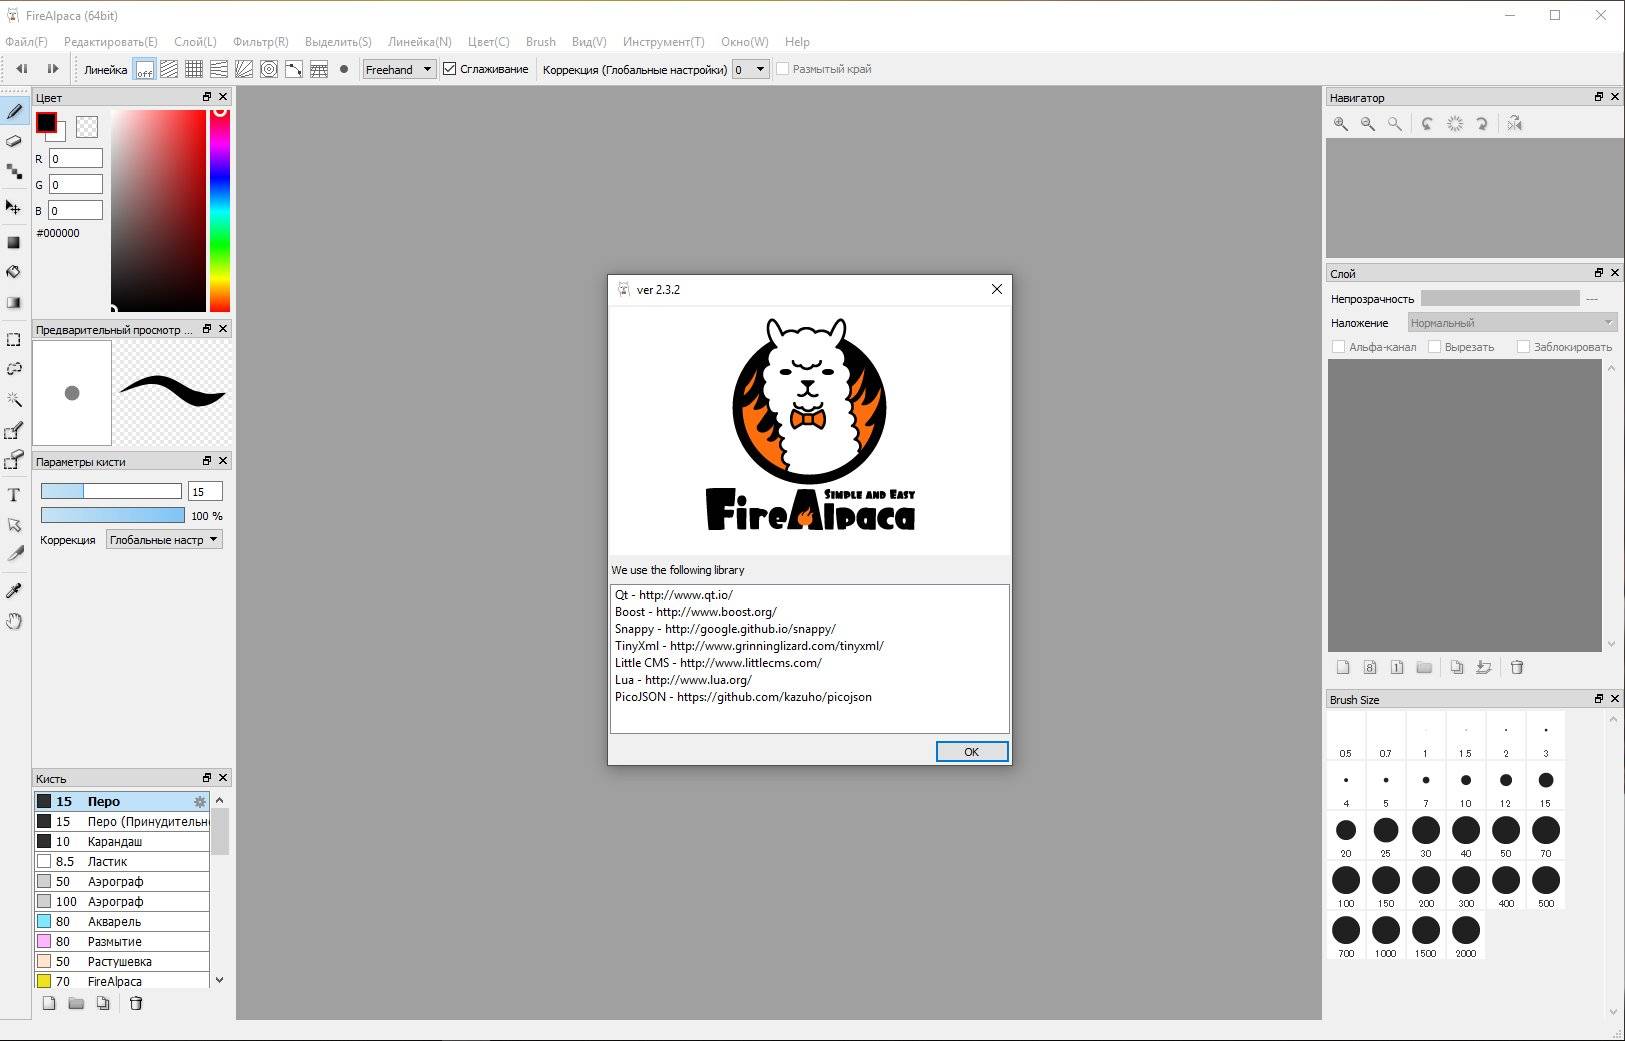
Task: Select the Fill rectangle tool
Action: click(14, 242)
